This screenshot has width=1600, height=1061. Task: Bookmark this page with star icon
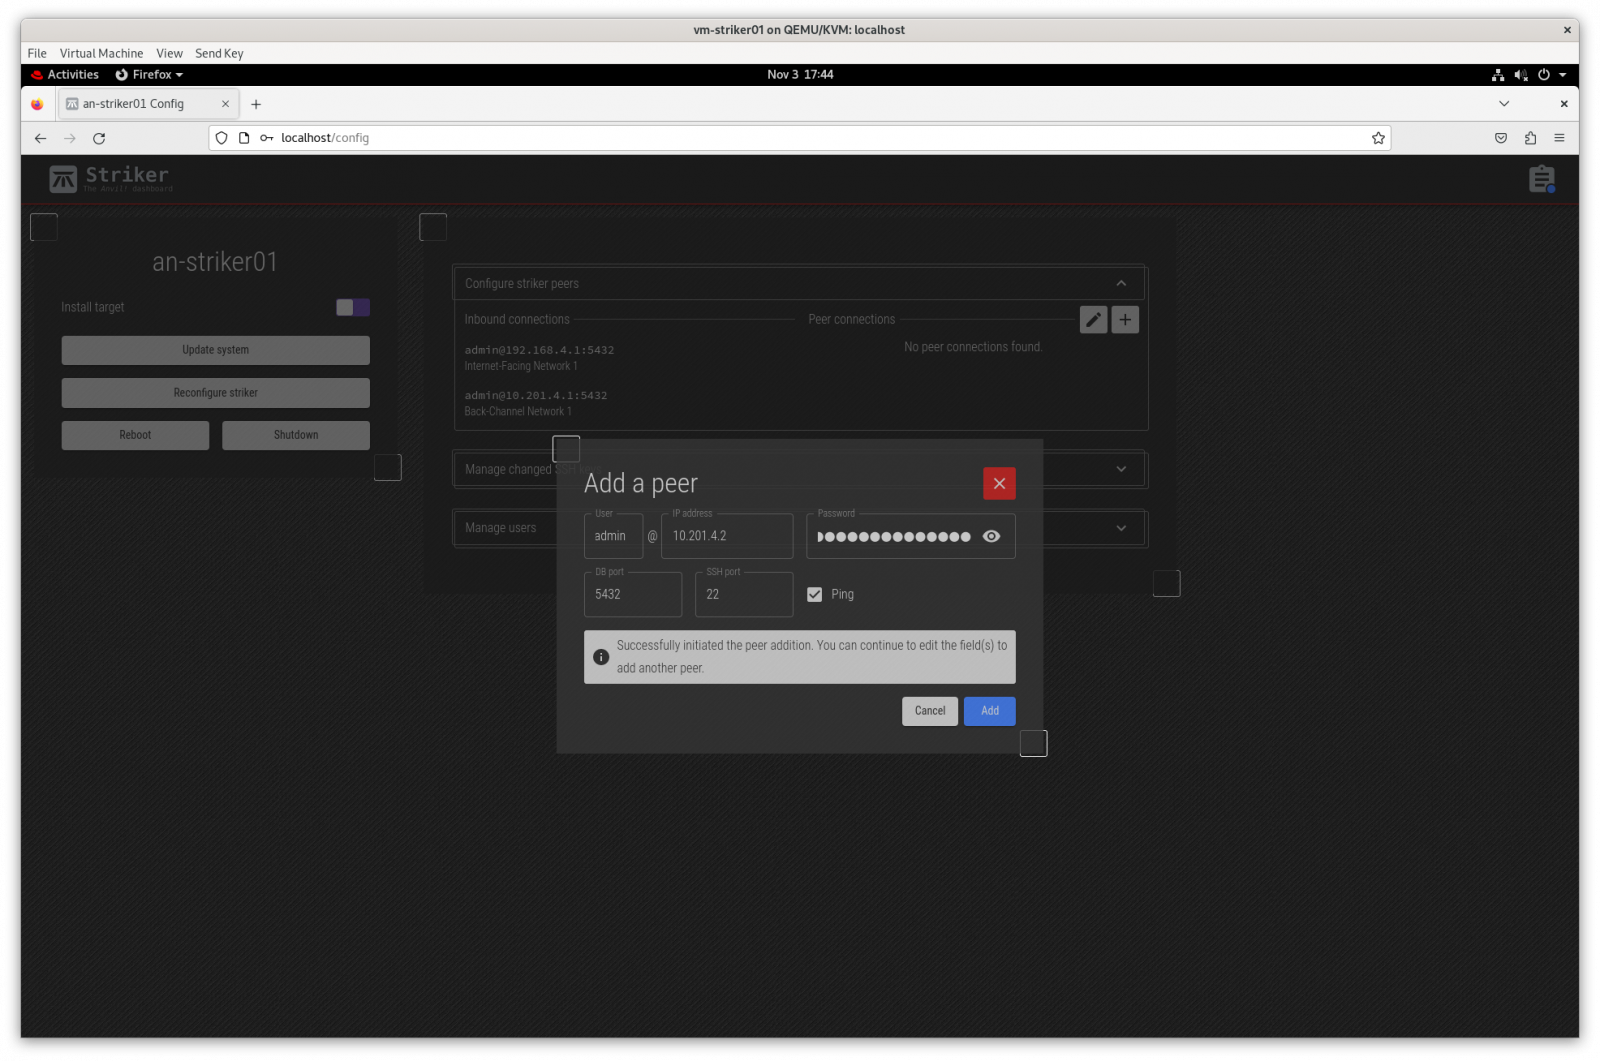point(1378,138)
